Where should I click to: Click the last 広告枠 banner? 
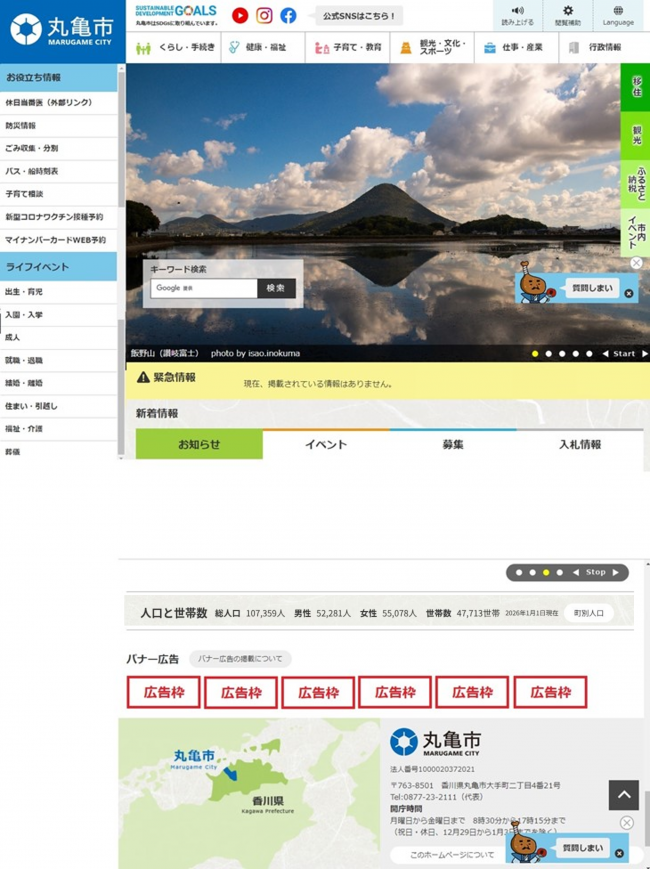550,692
